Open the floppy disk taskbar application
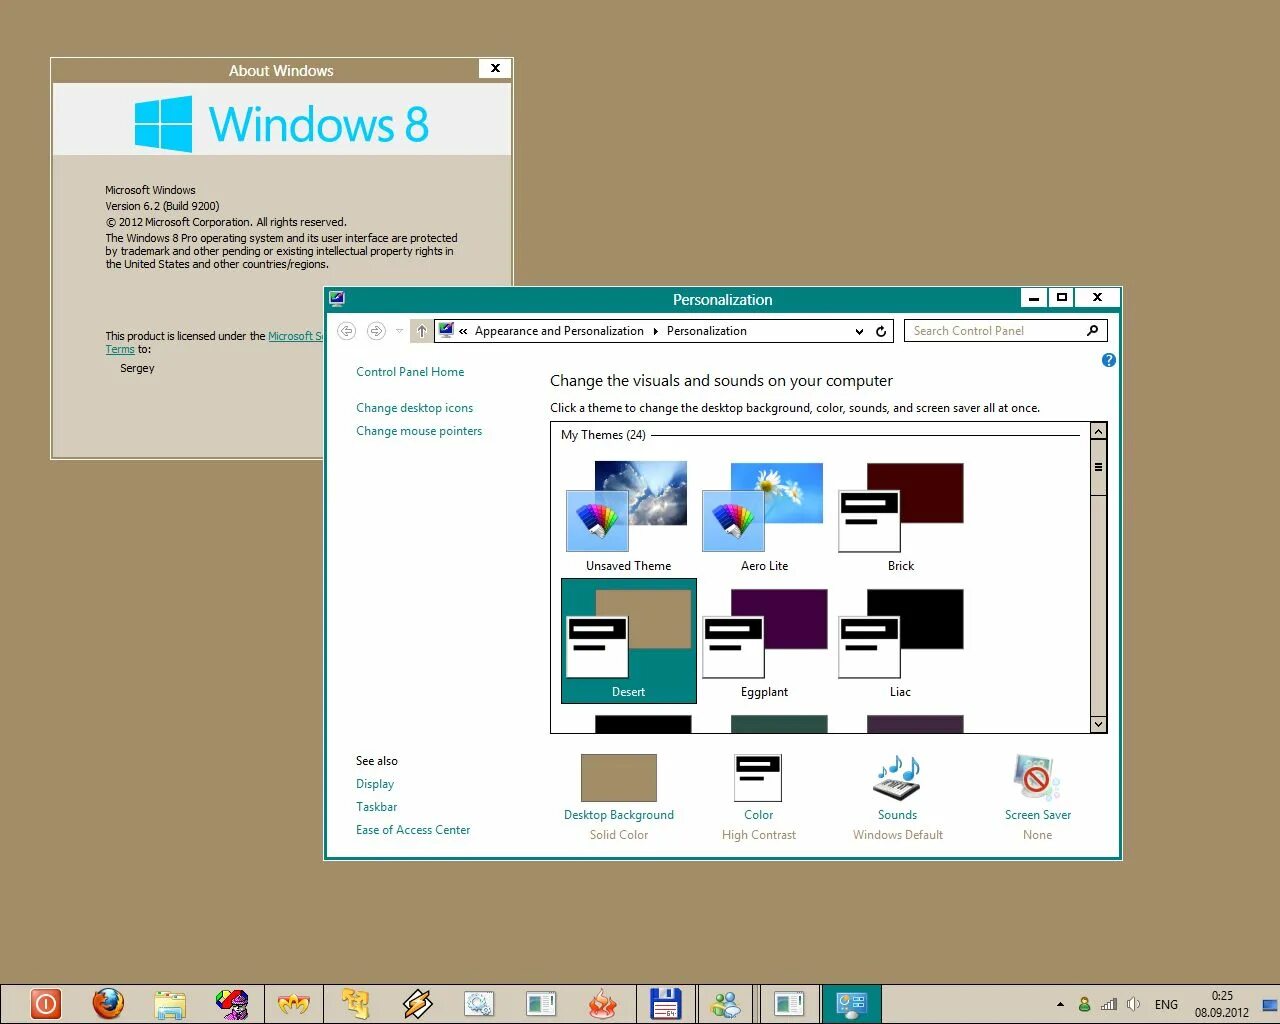The width and height of the screenshot is (1280, 1024). (665, 1003)
